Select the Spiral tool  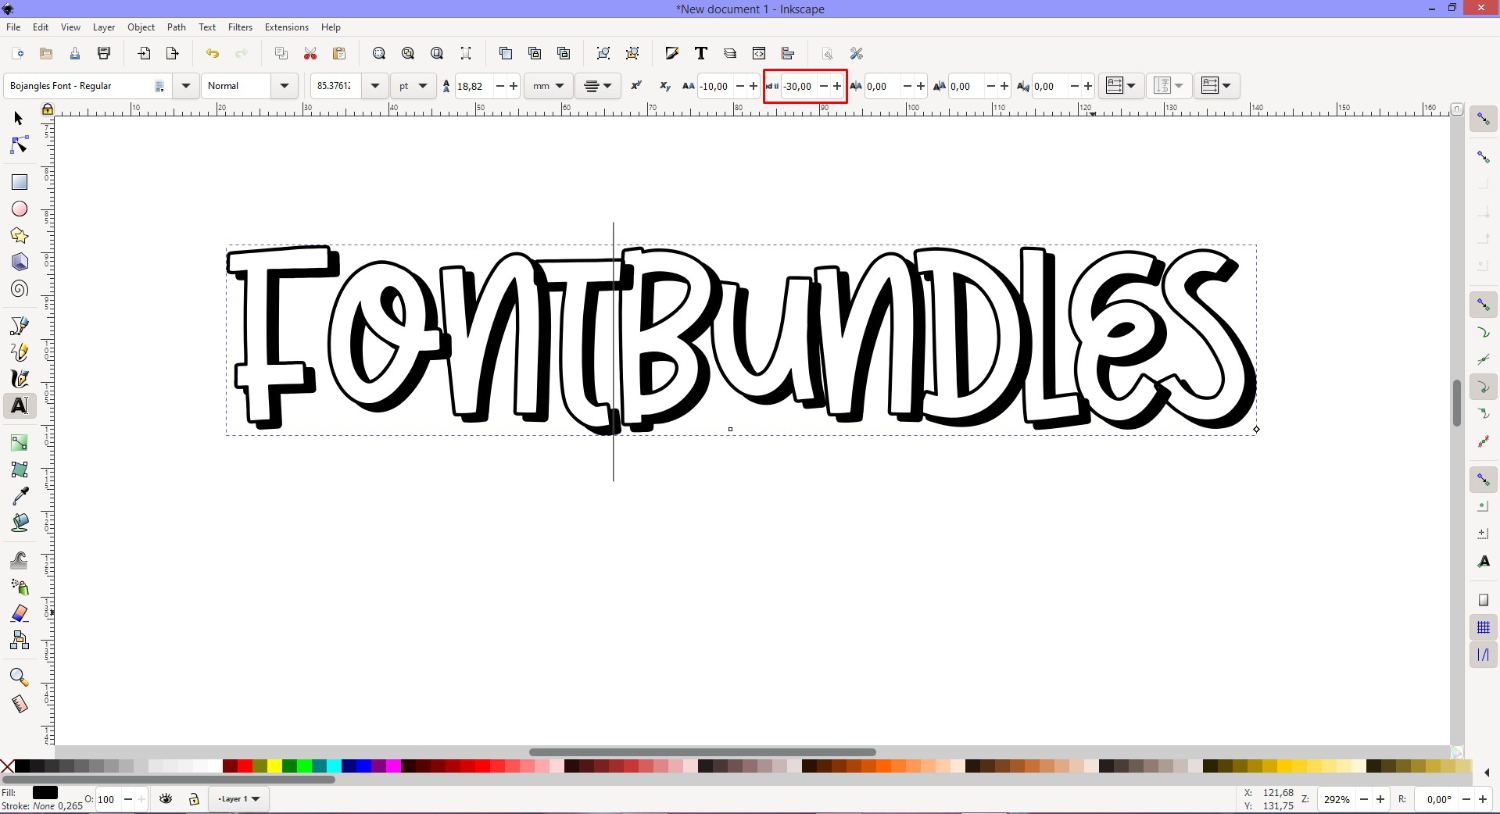(19, 289)
